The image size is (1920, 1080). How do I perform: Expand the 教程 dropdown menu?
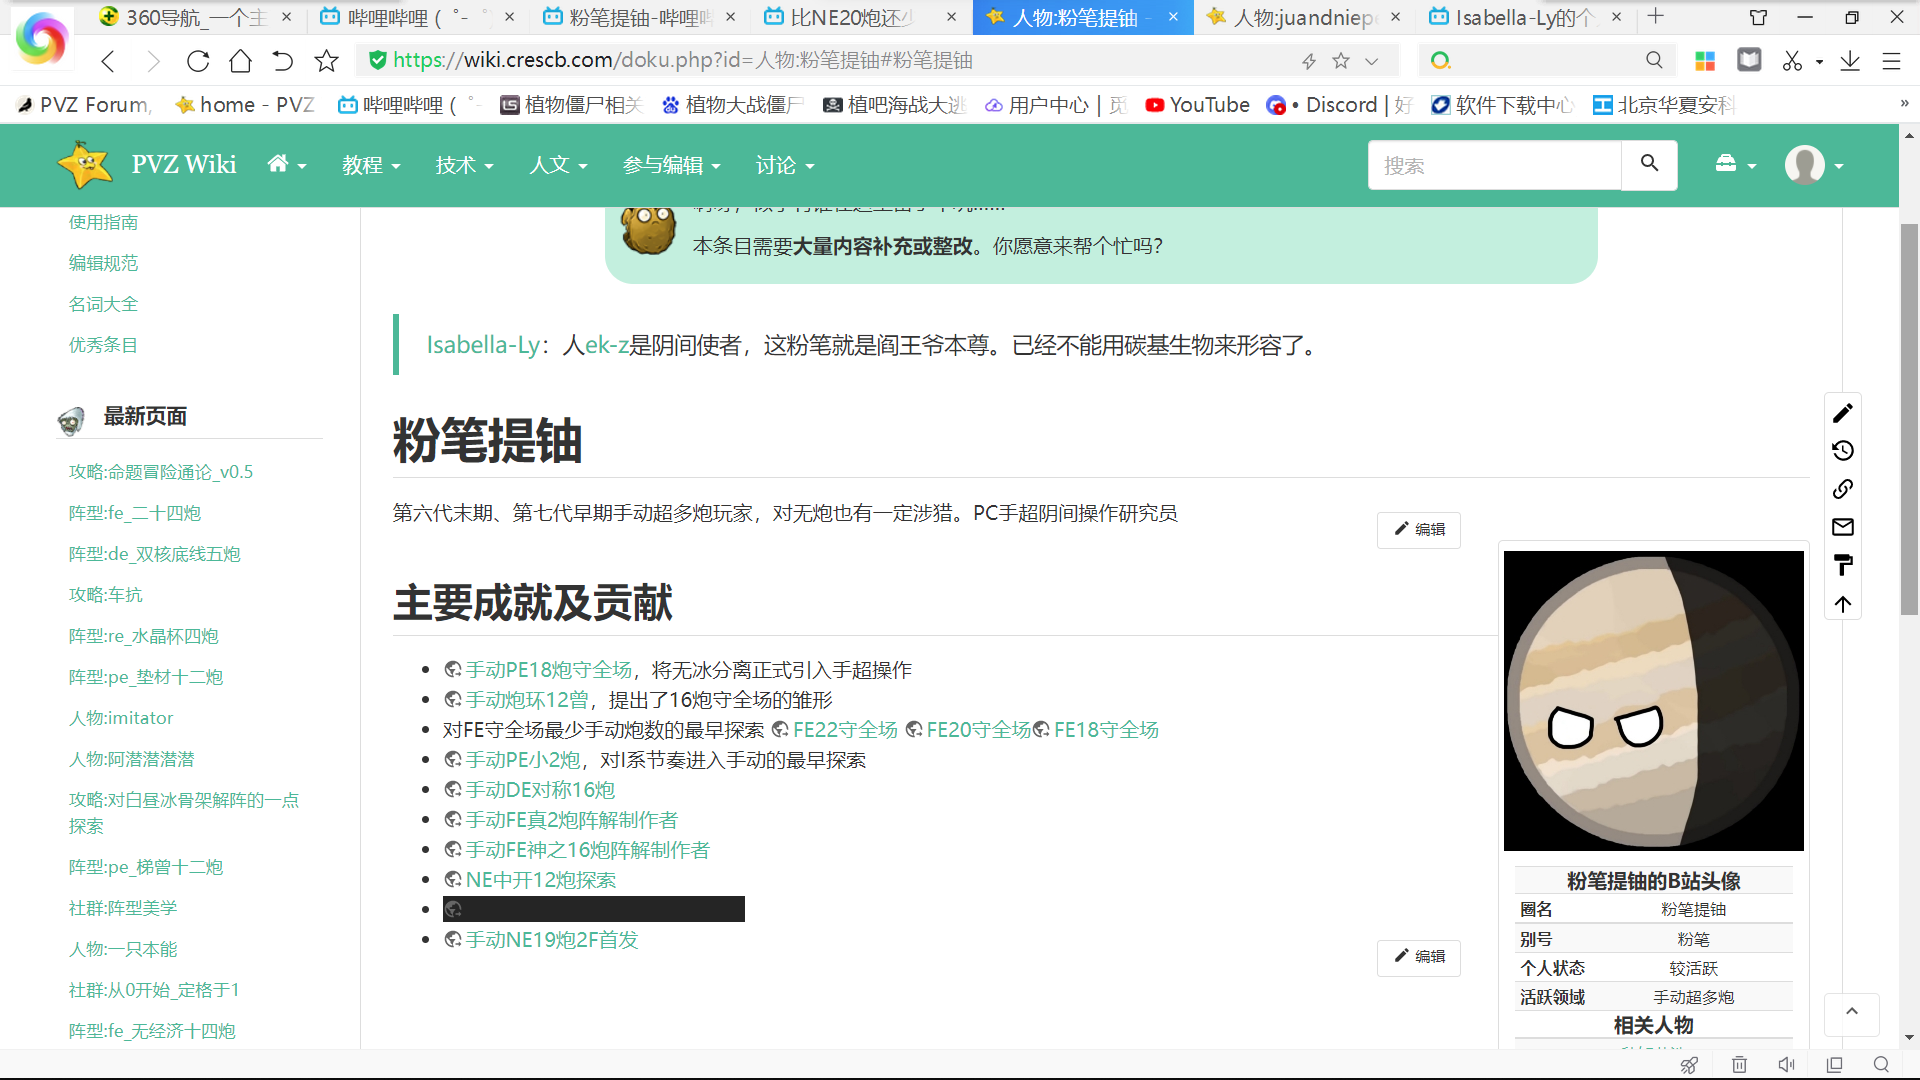(371, 165)
